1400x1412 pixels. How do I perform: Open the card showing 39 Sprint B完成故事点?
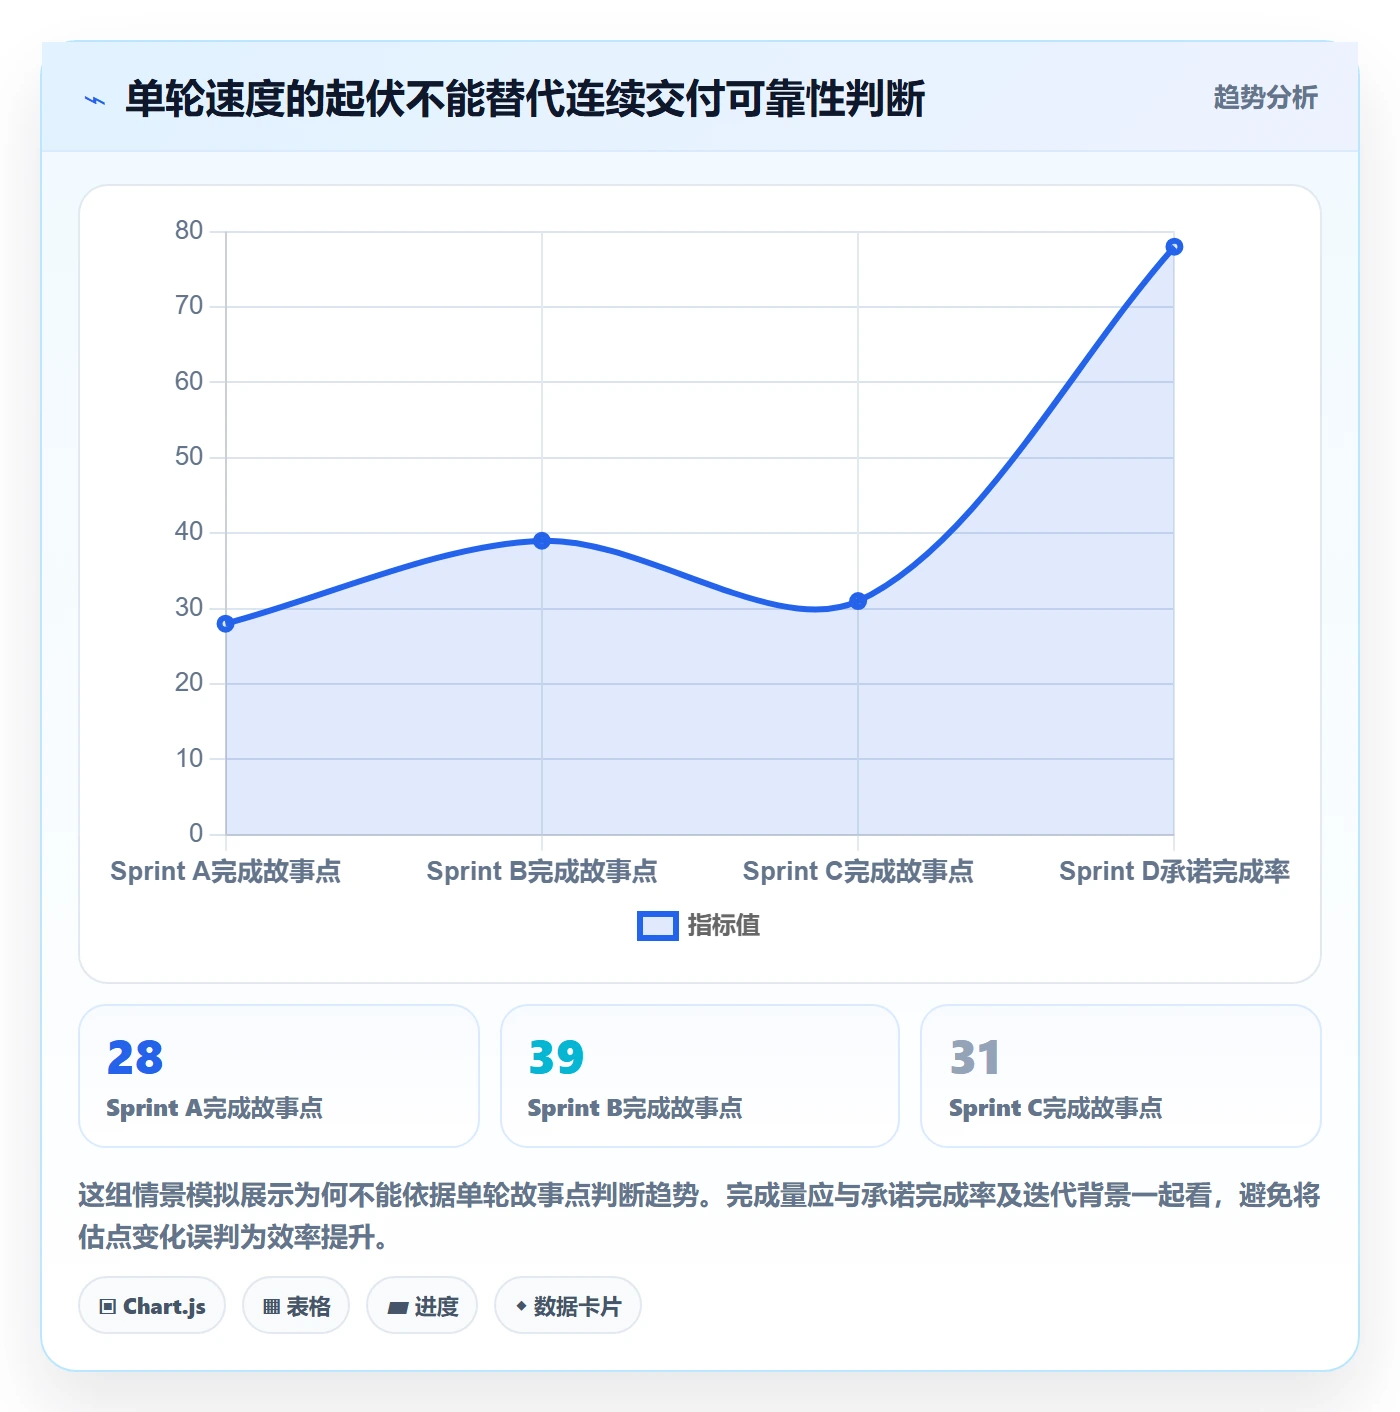coord(700,1076)
